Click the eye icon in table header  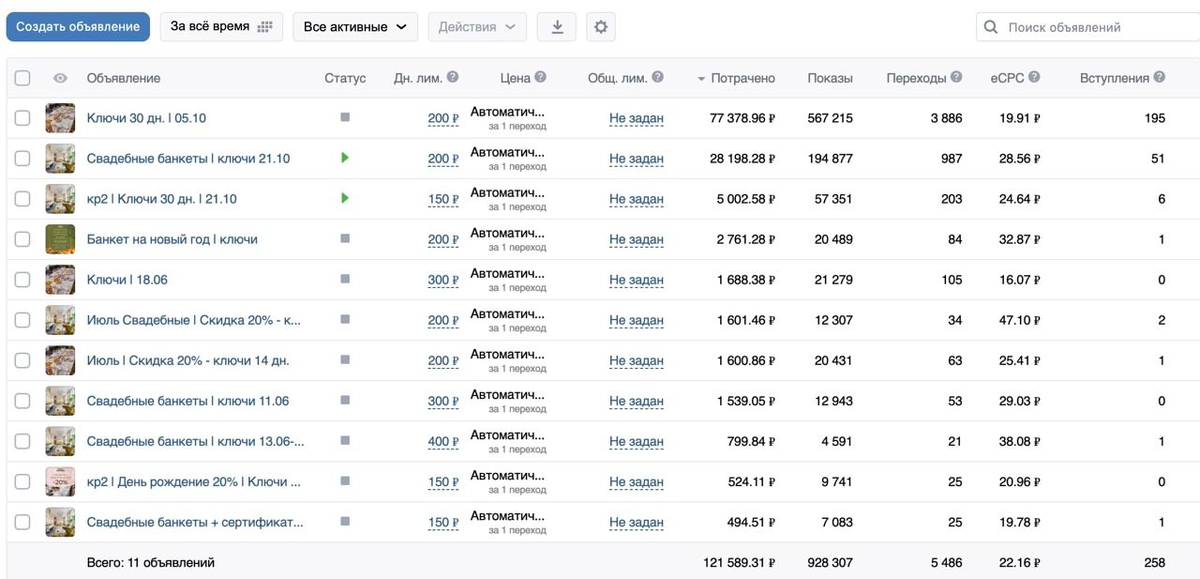60,78
